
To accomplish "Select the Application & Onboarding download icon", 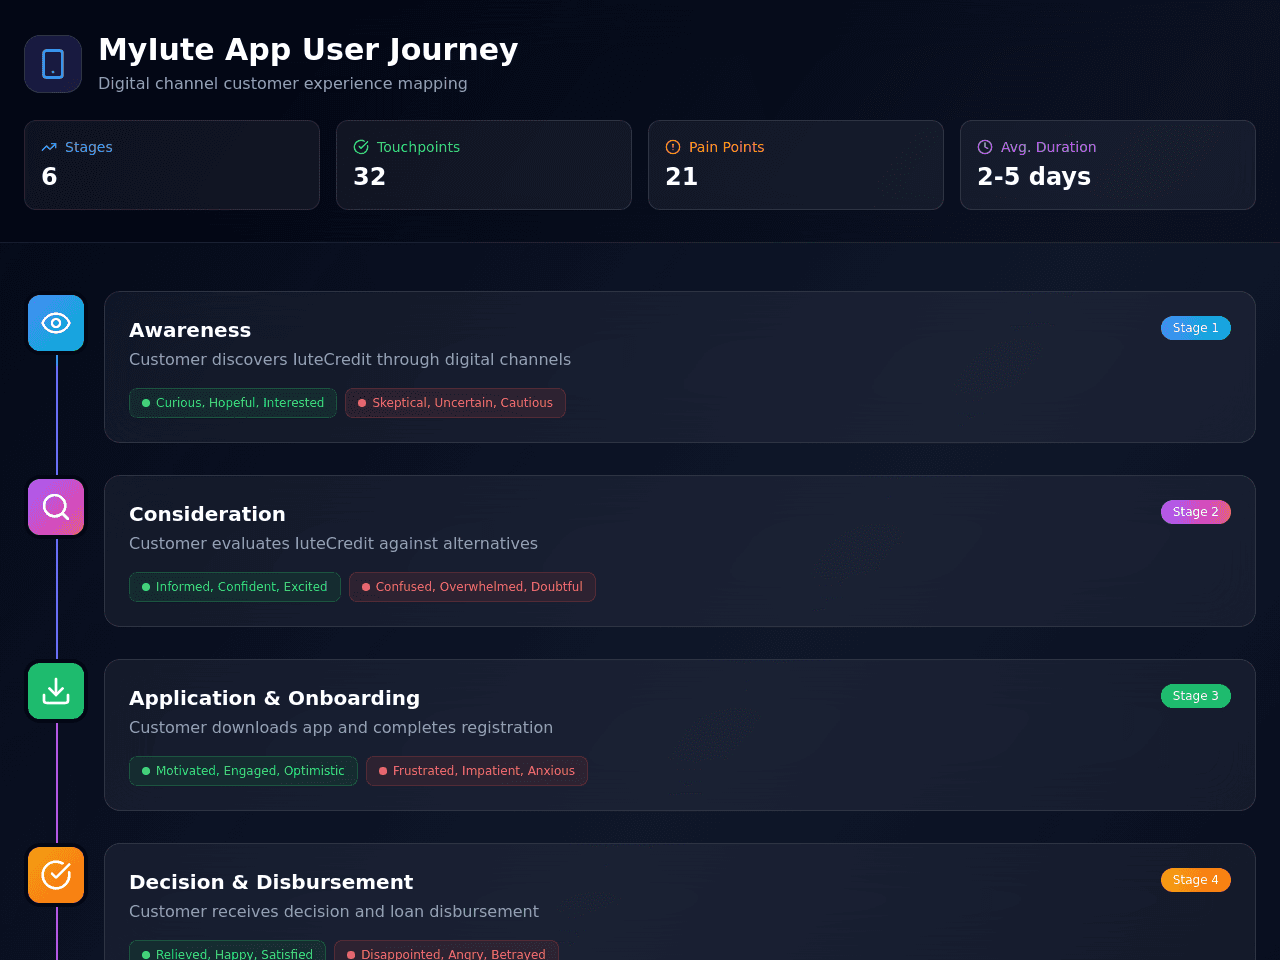I will point(56,691).
